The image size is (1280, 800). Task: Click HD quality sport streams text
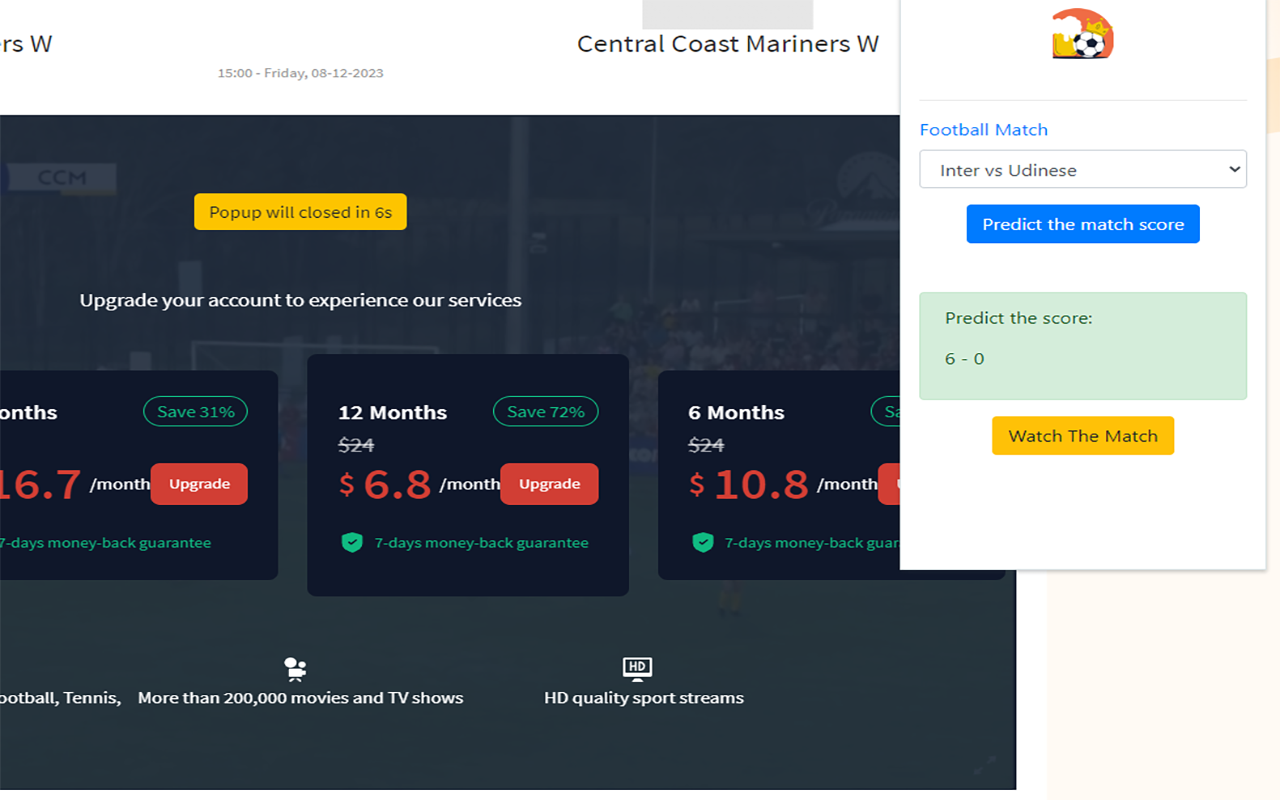[x=644, y=698]
